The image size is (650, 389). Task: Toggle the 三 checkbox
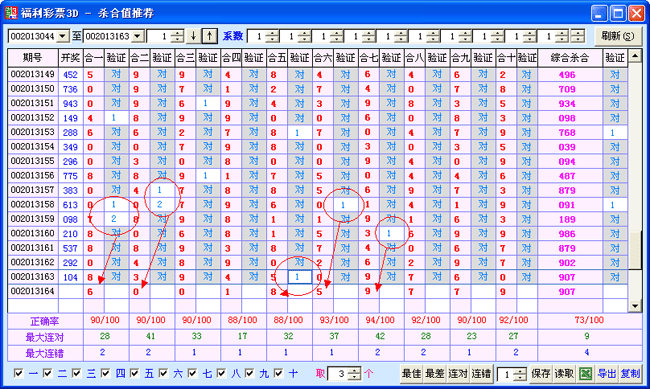[76, 373]
